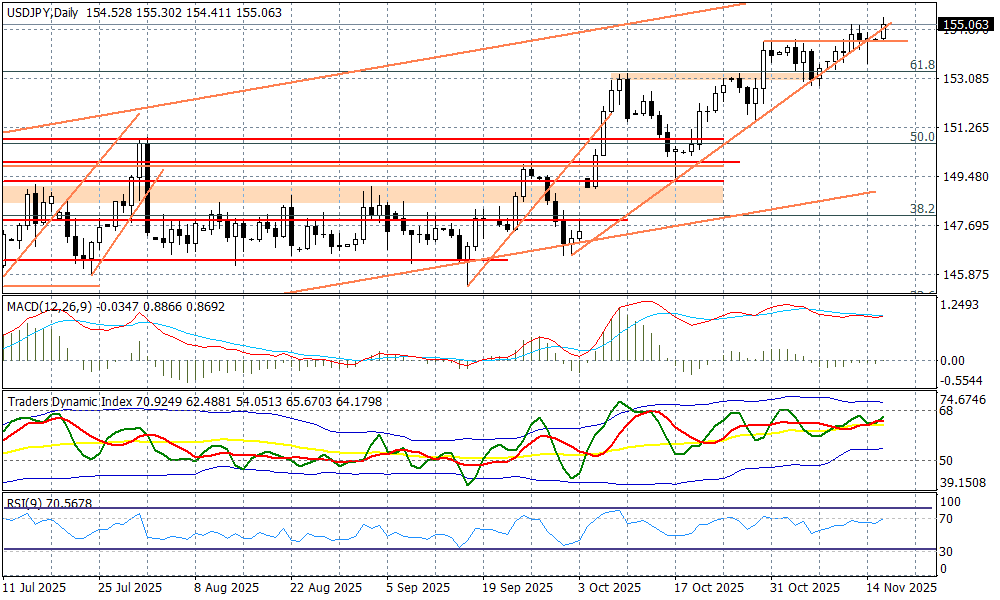Click 8 Aug 2025 on time axis
The width and height of the screenshot is (1000, 600).
pyautogui.click(x=225, y=588)
